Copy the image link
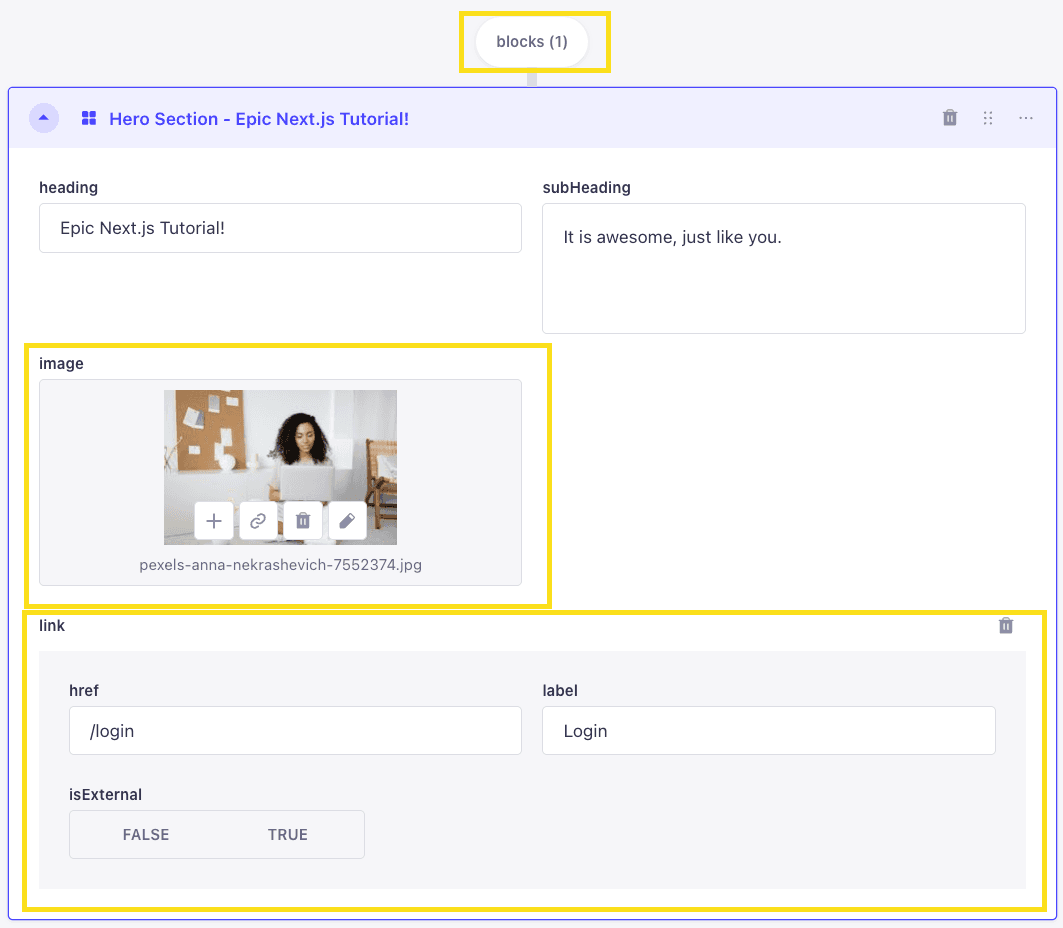 [x=258, y=521]
